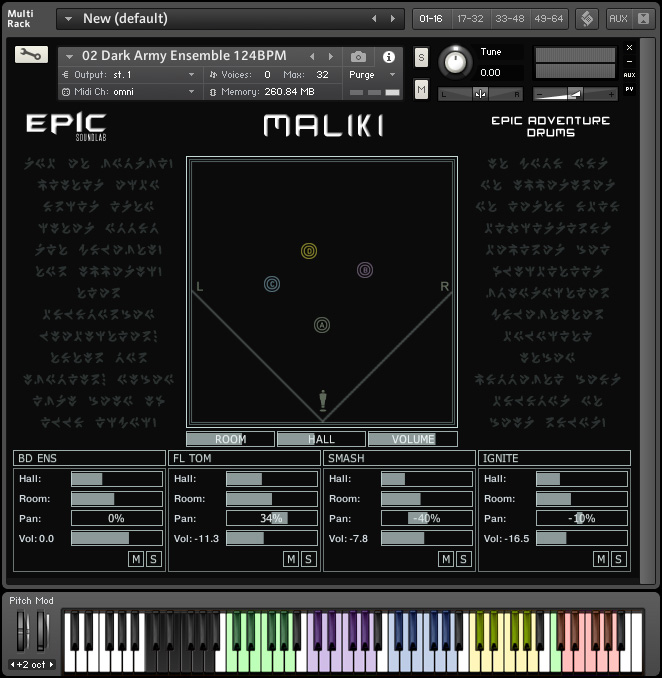662x678 pixels.
Task: Show small AUX button on instrument
Action: point(630,75)
